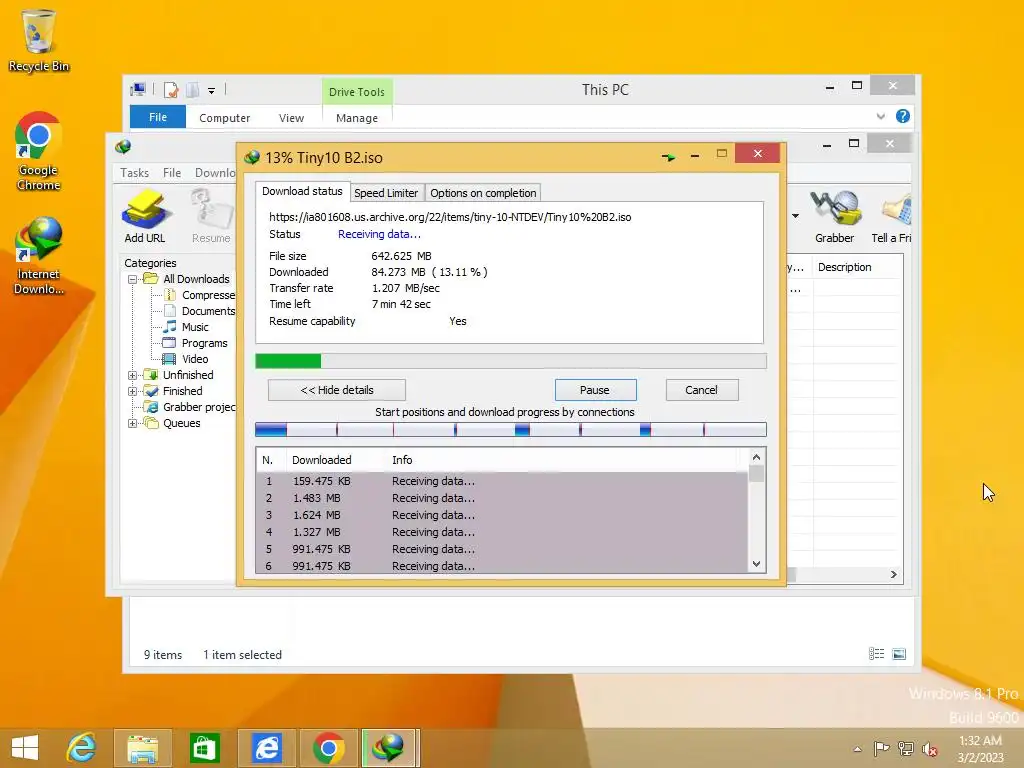Collapse the All Downloads tree node
This screenshot has height=768, width=1024.
133,279
